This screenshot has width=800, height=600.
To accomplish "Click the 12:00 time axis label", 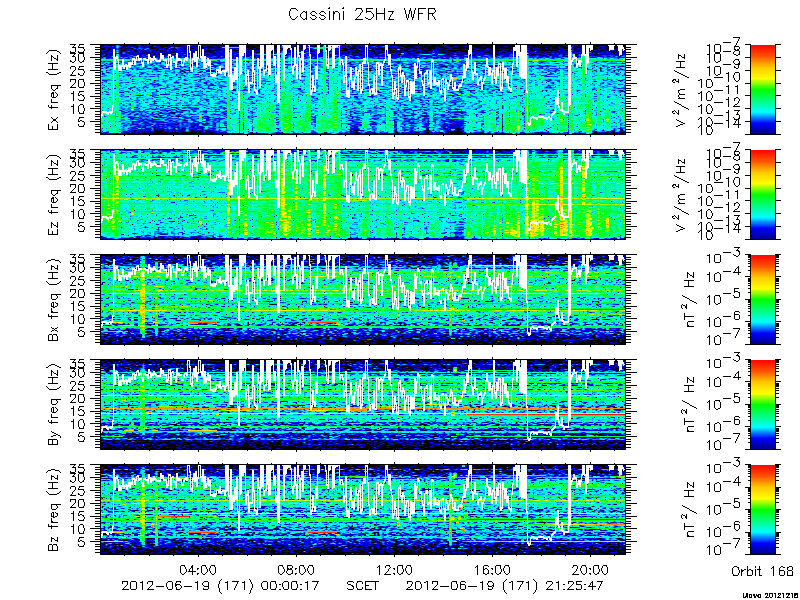I will tap(394, 569).
